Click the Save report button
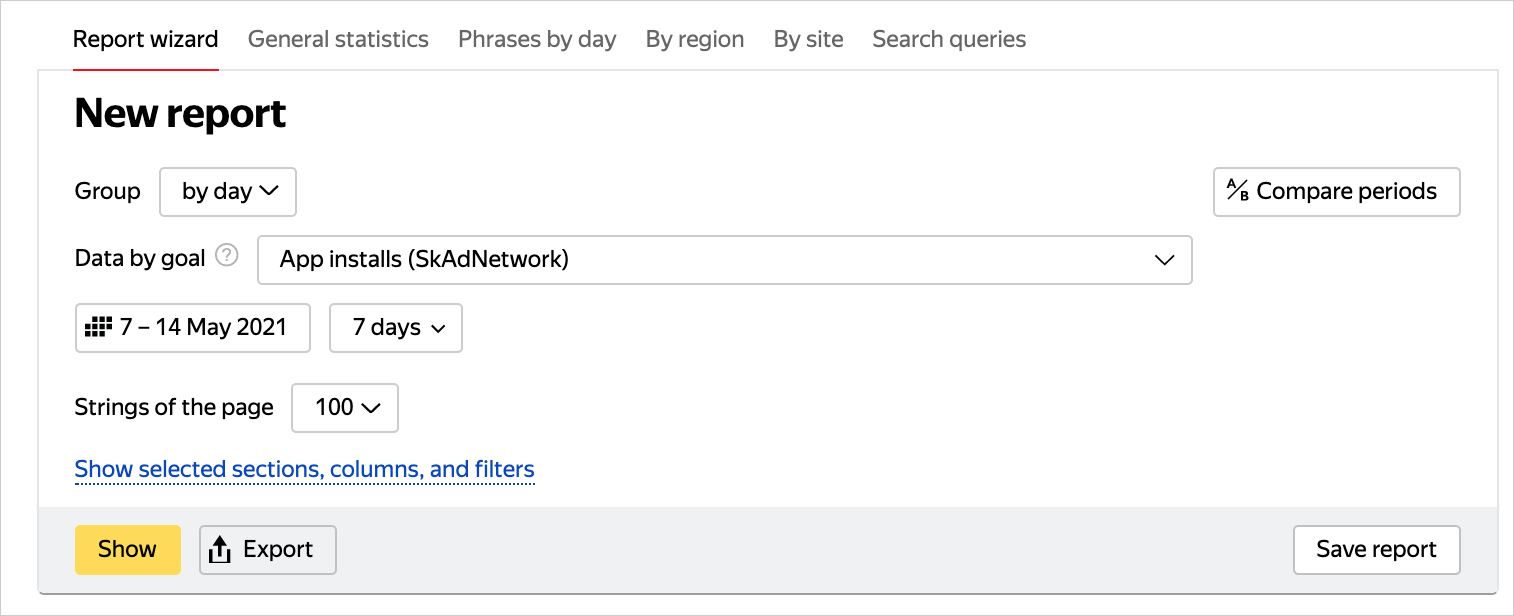 pos(1376,550)
